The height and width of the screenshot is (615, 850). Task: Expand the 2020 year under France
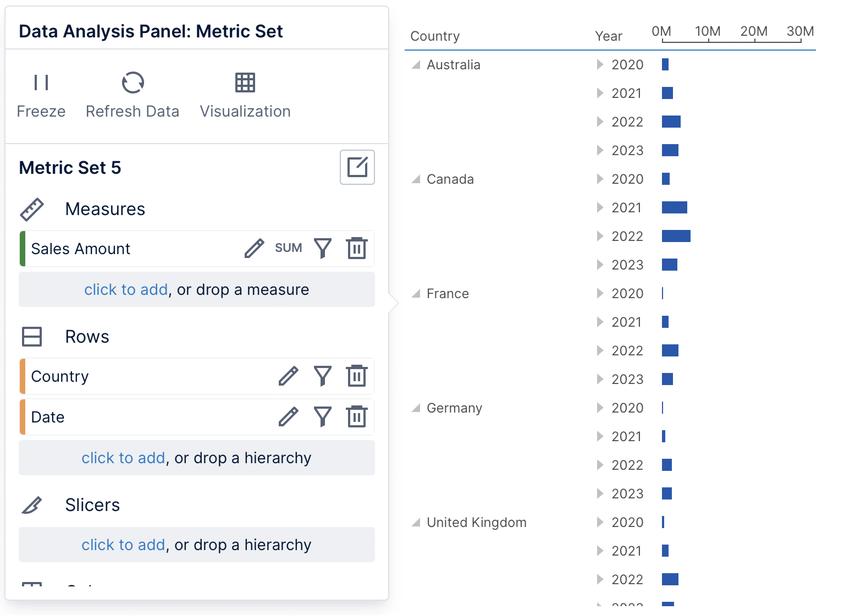(601, 293)
